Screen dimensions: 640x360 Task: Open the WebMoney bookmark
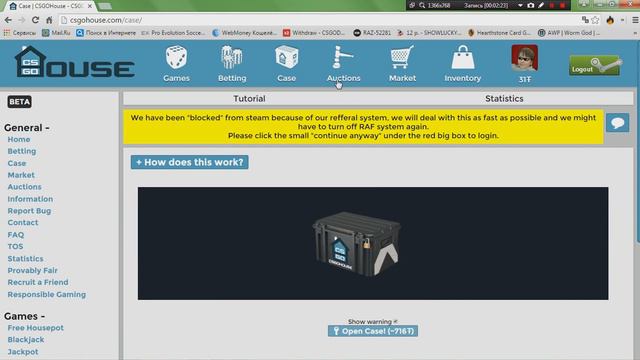[244, 33]
